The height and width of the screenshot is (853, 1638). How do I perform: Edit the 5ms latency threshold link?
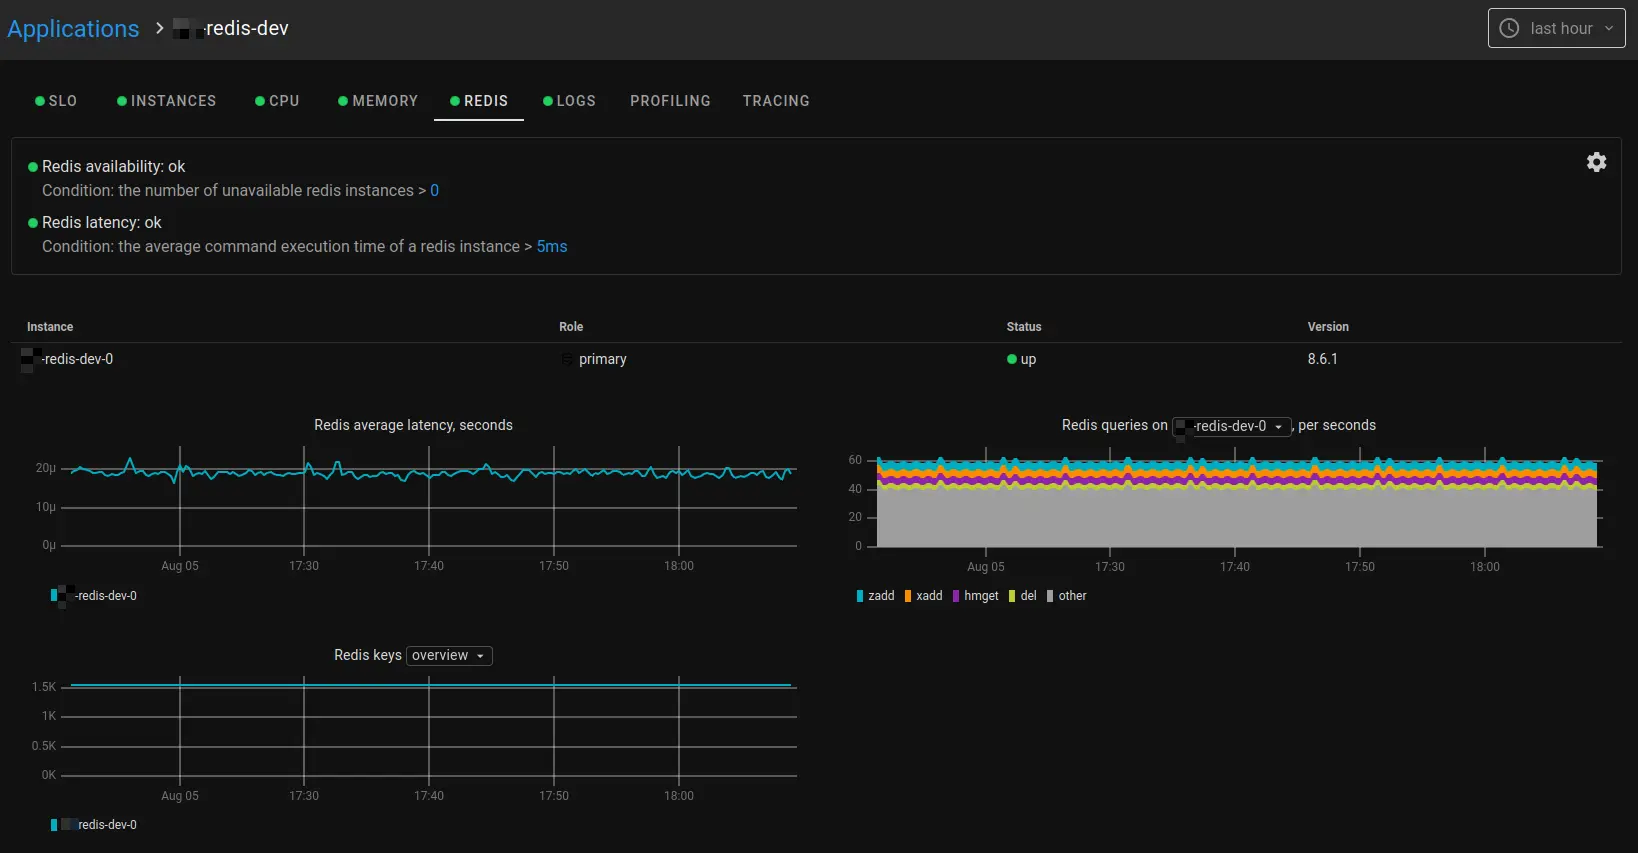click(x=552, y=247)
